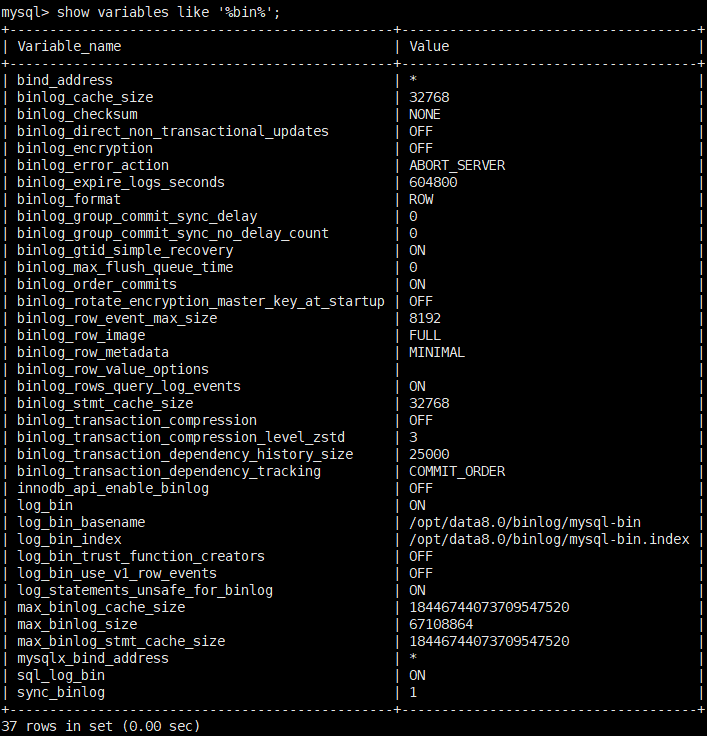Click the MINIMAL value of binlog_row_metadata
The height and width of the screenshot is (736, 707).
pyautogui.click(x=437, y=352)
